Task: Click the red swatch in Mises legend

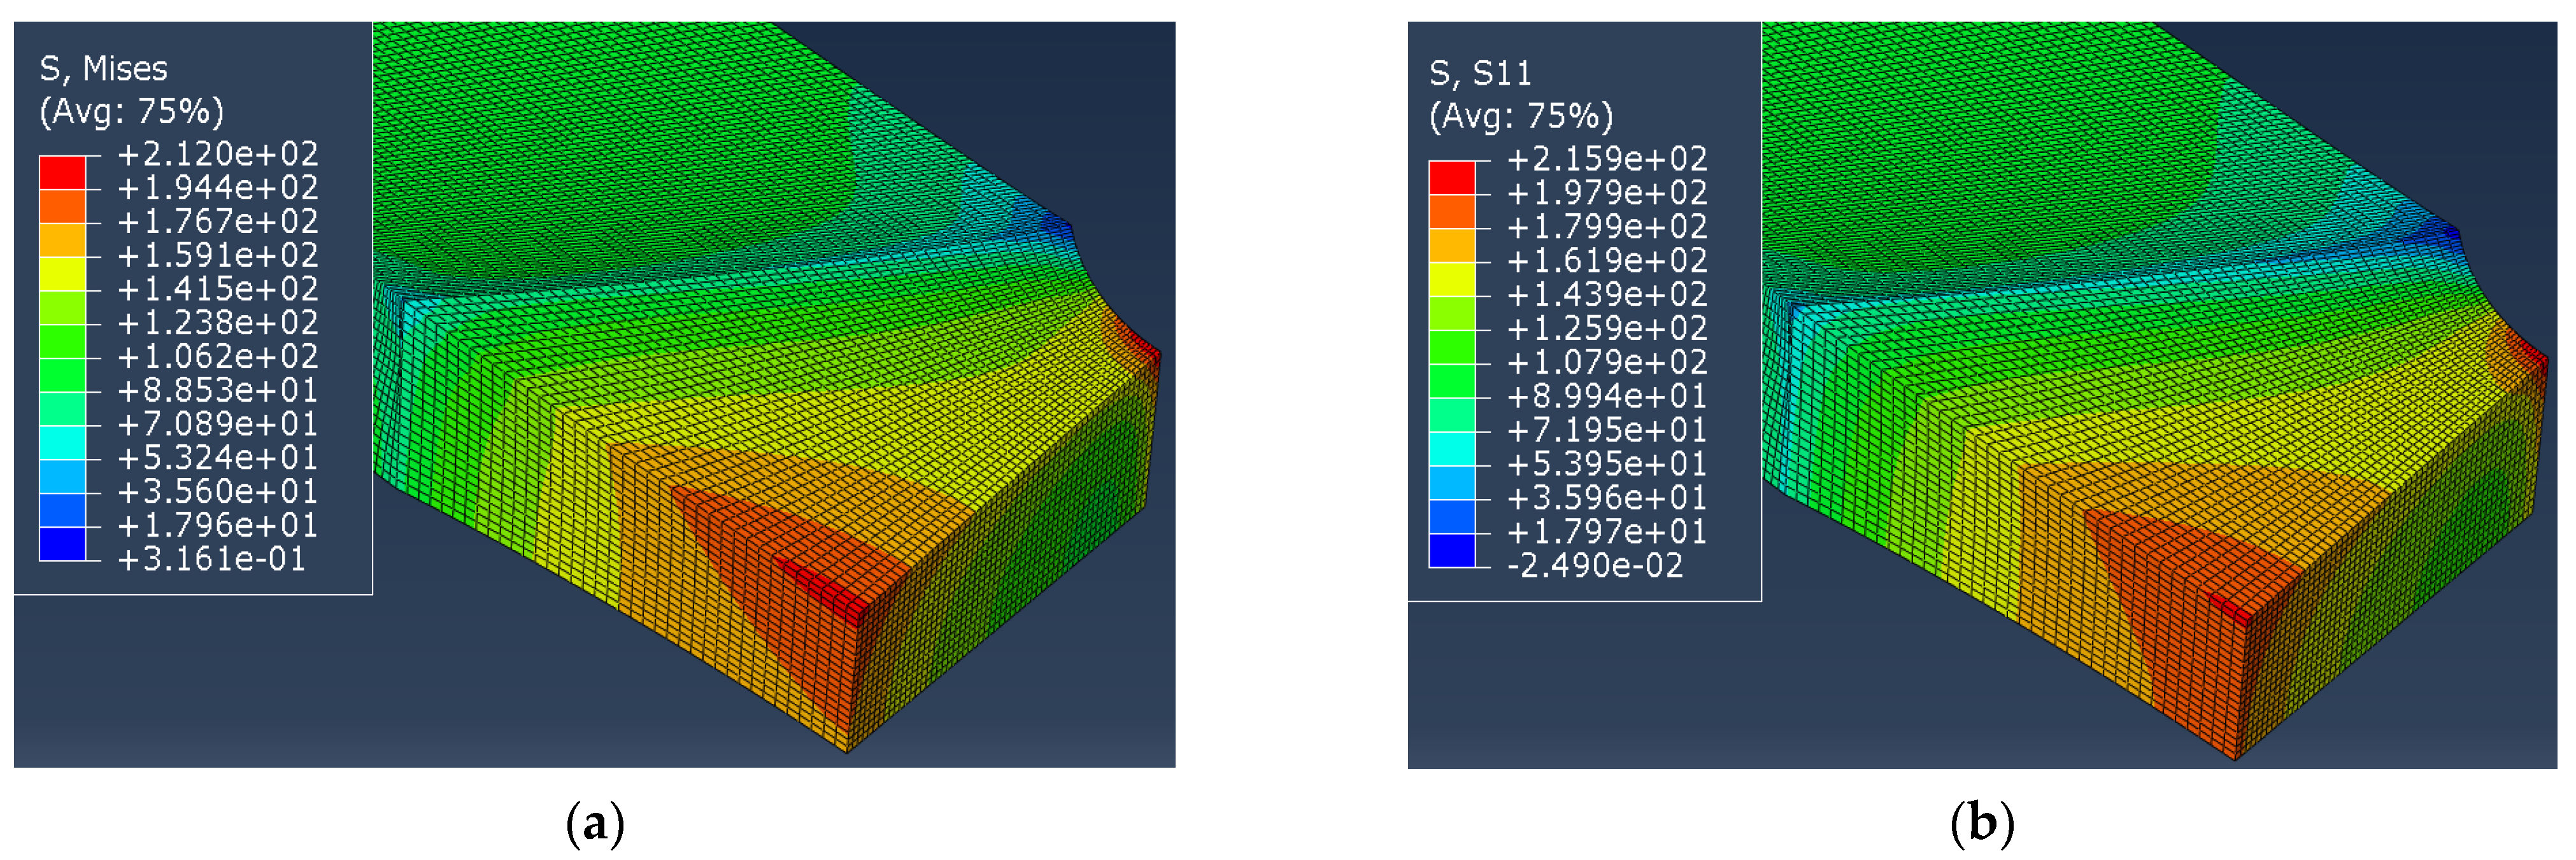Action: (62, 172)
